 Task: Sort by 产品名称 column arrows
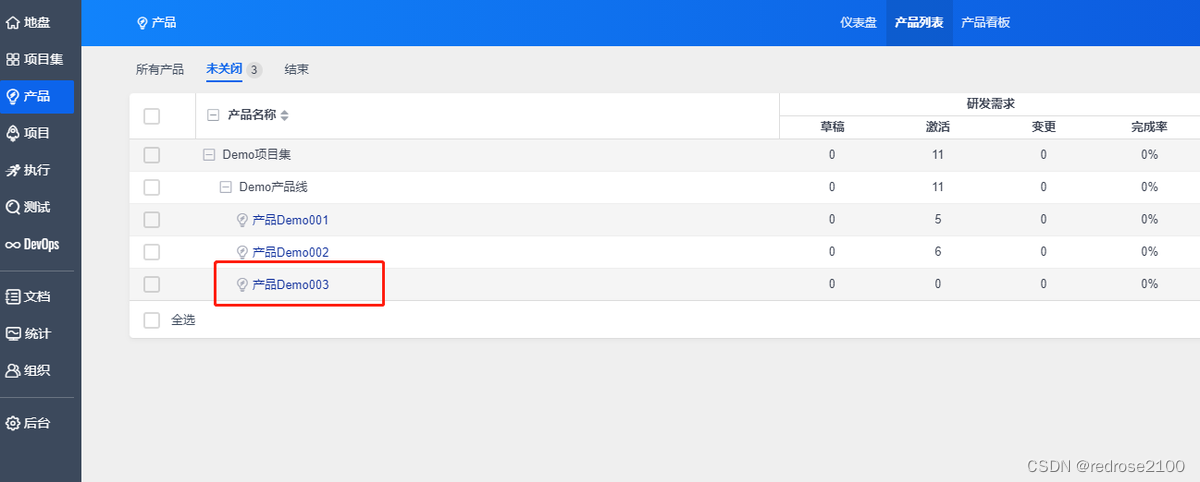point(284,115)
